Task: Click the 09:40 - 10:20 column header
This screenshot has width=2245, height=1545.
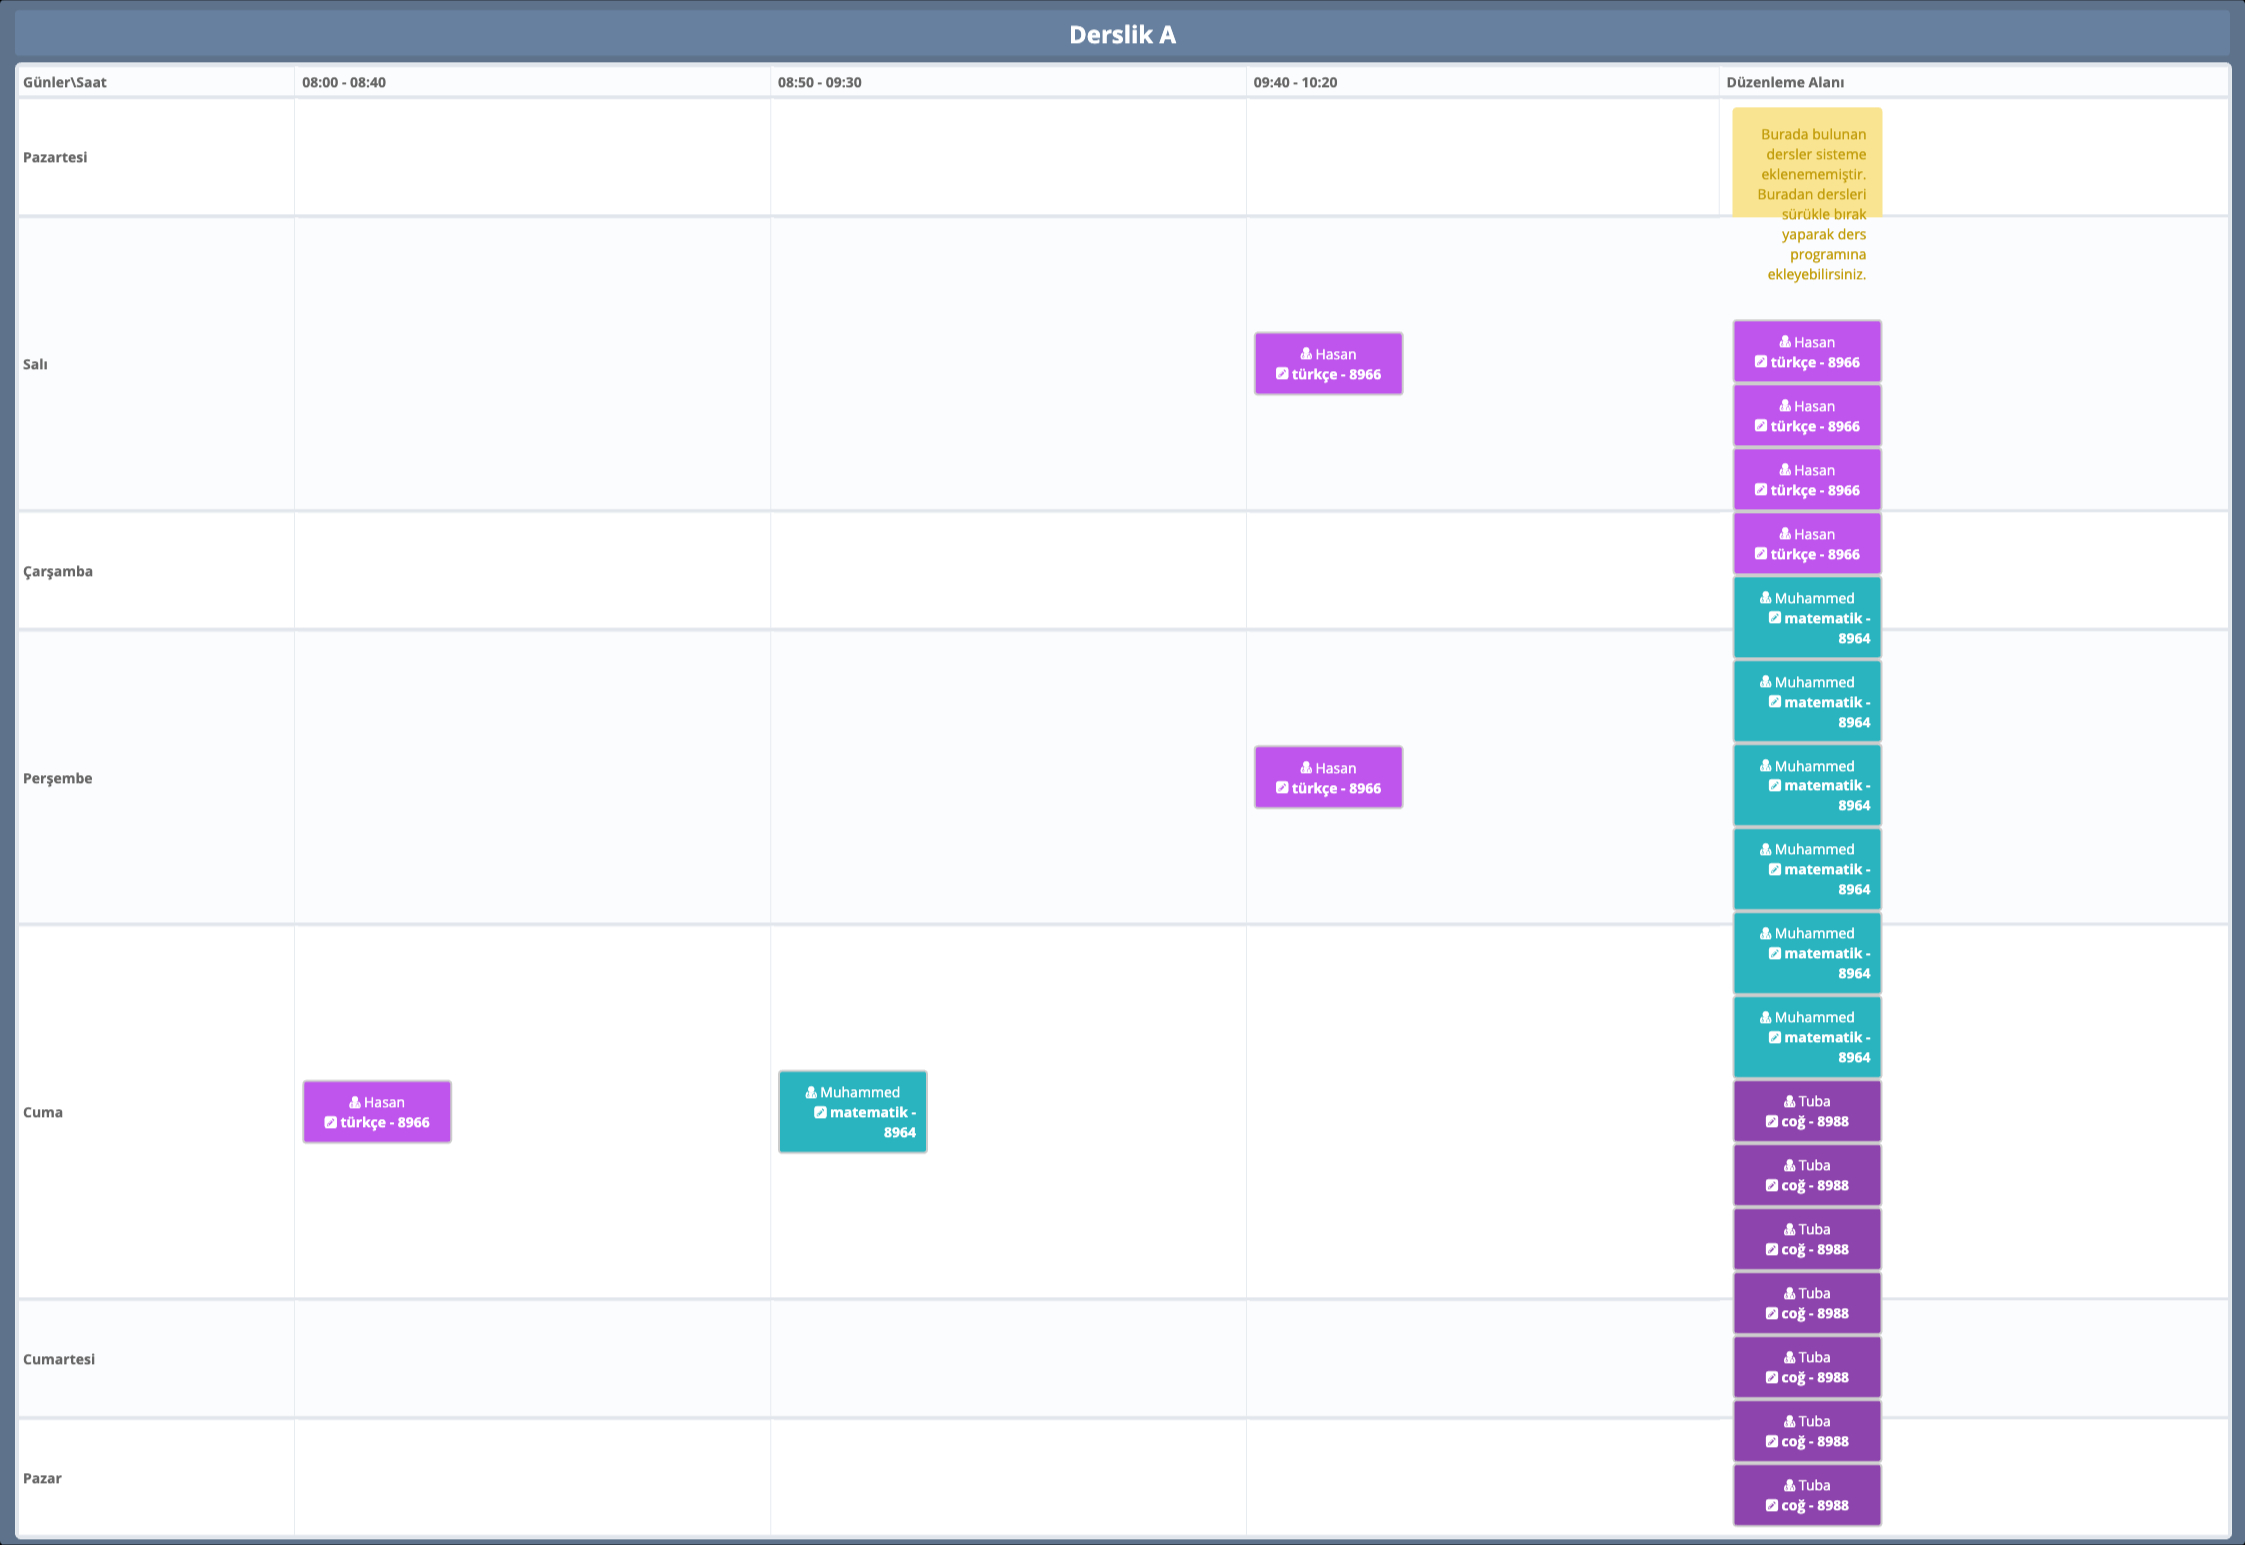Action: pos(1295,82)
